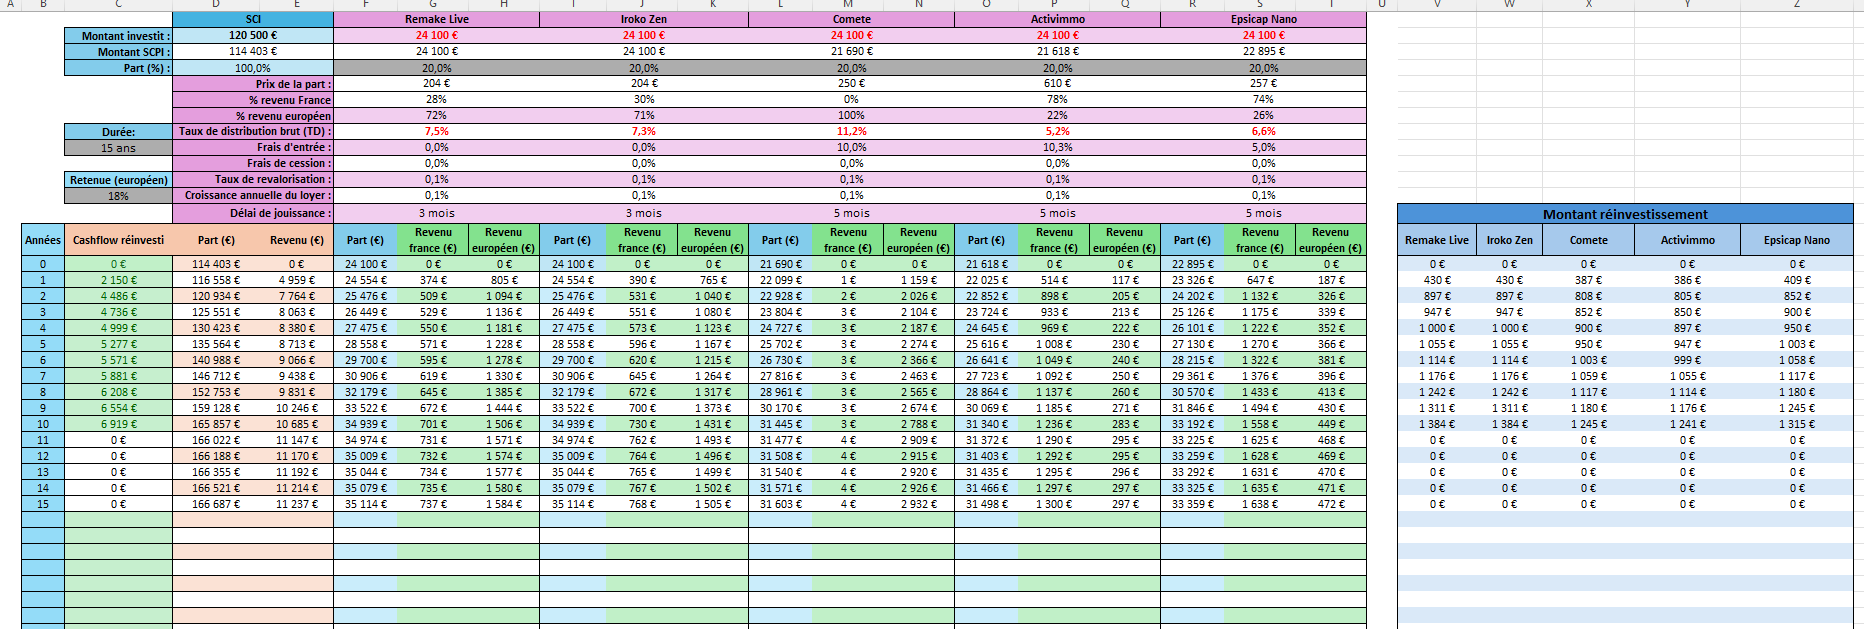Click the 'Croissance annuelle du loyer :' label

253,195
